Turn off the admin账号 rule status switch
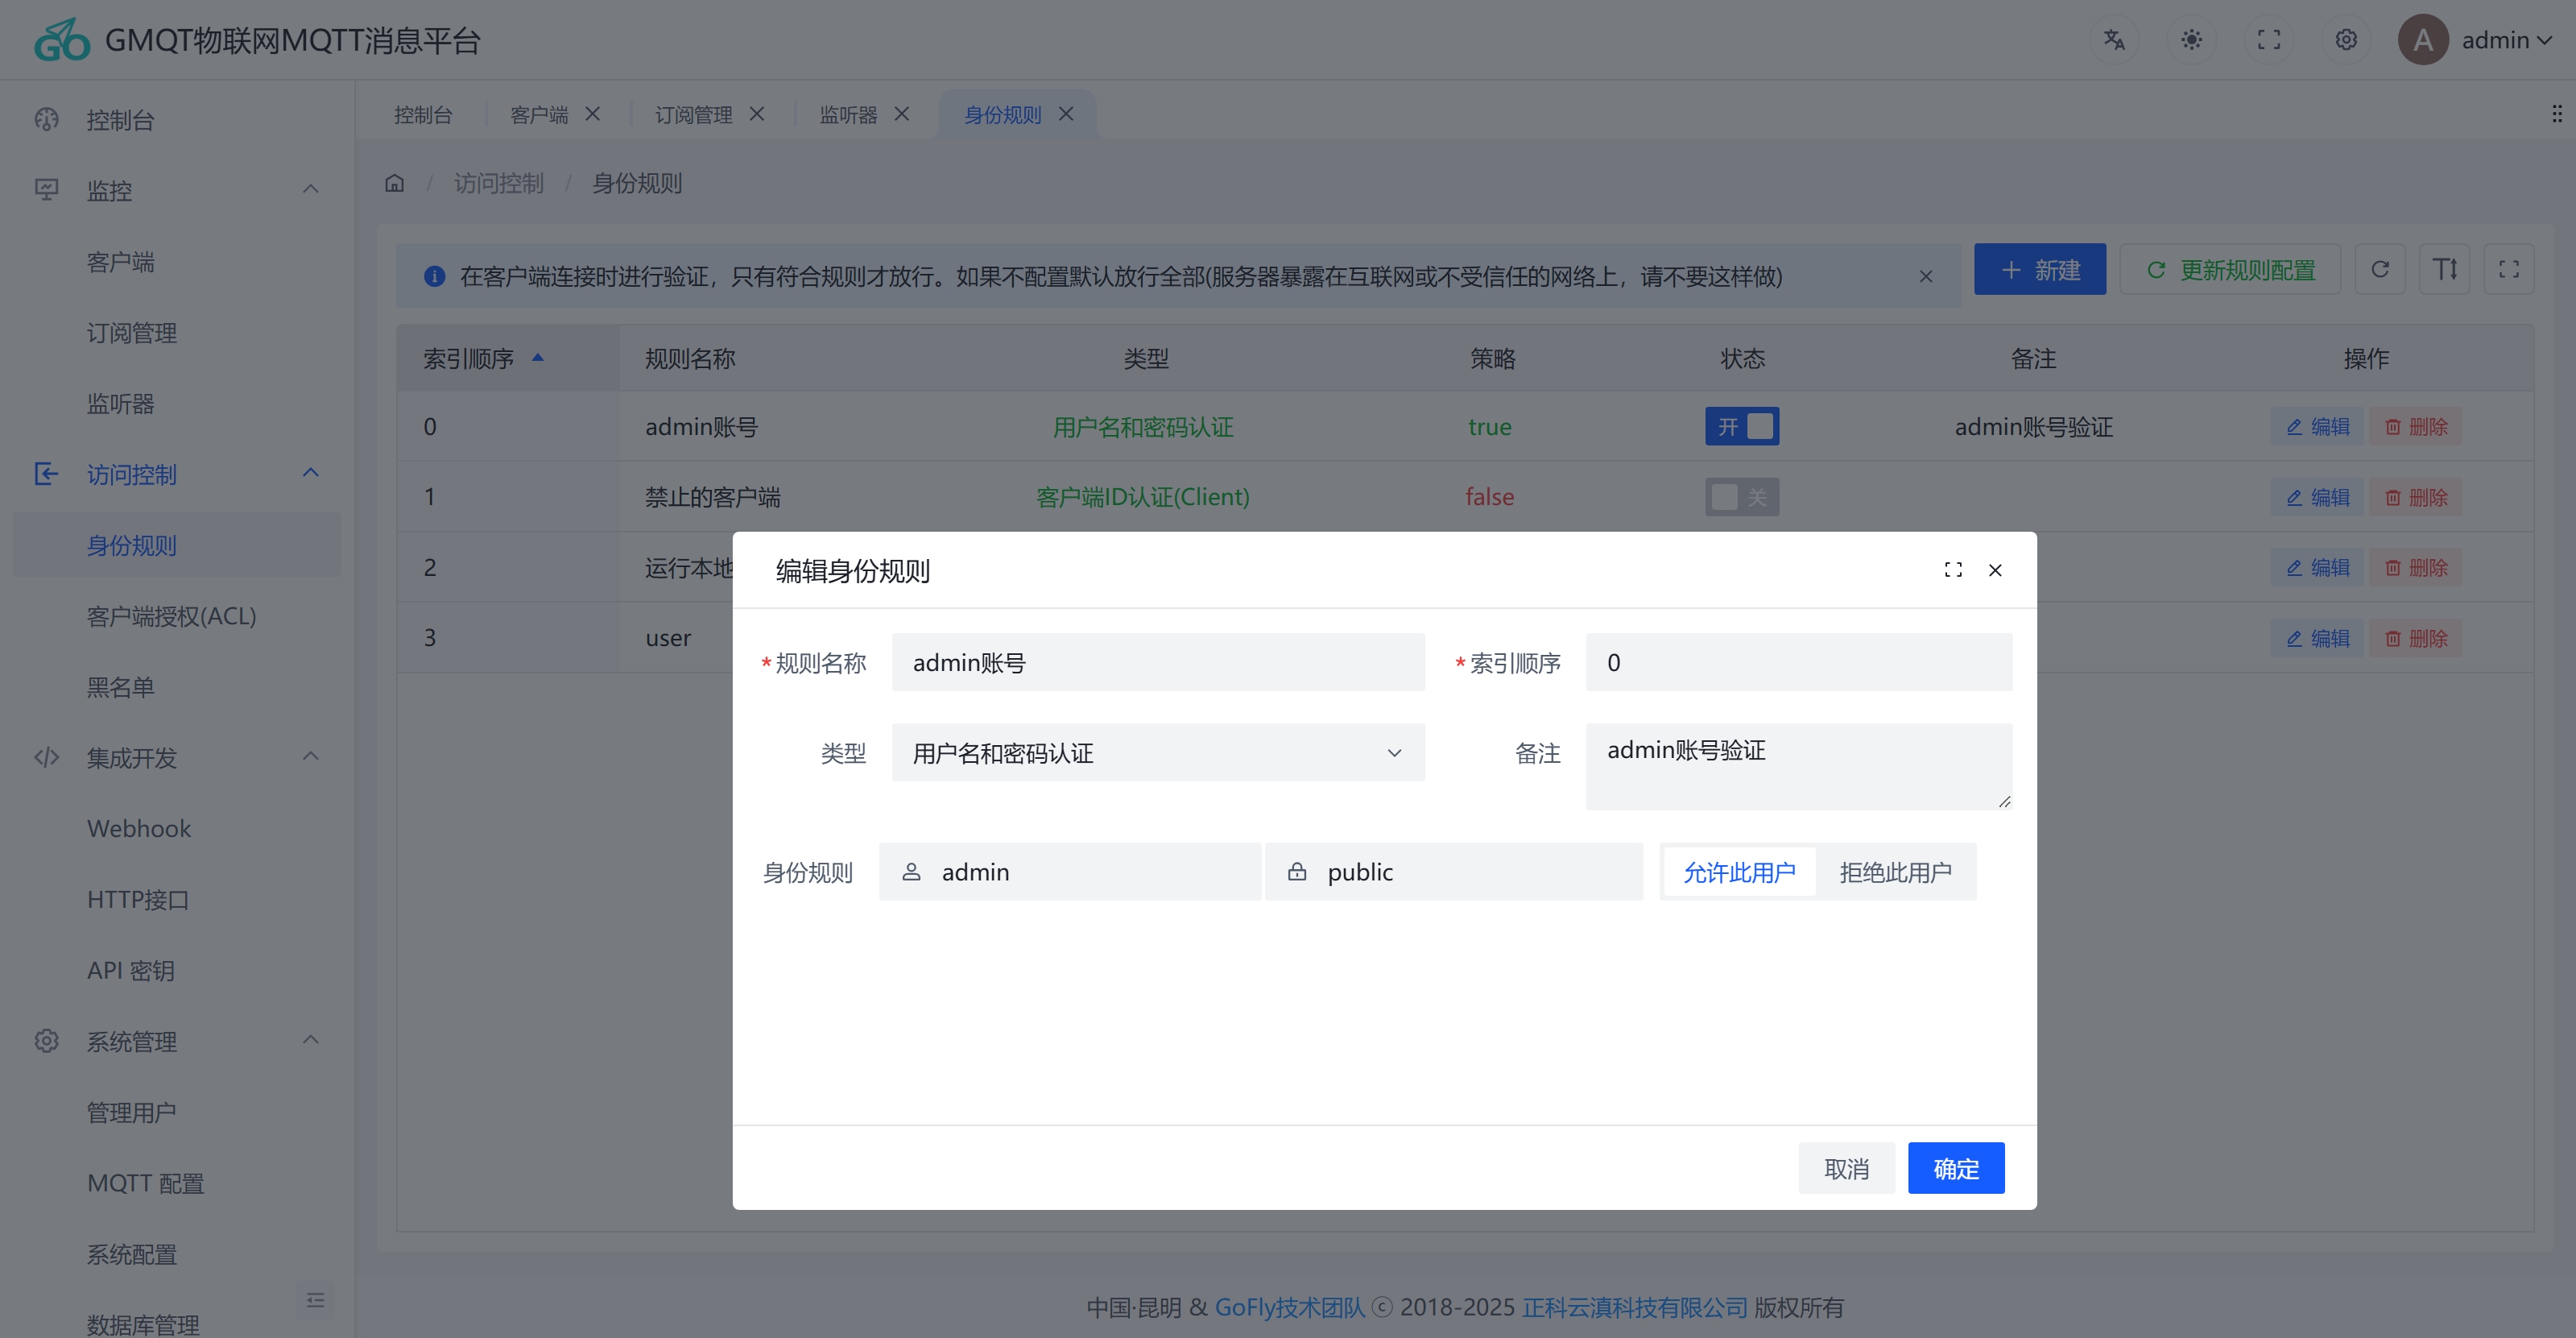The image size is (2576, 1338). [x=1741, y=426]
